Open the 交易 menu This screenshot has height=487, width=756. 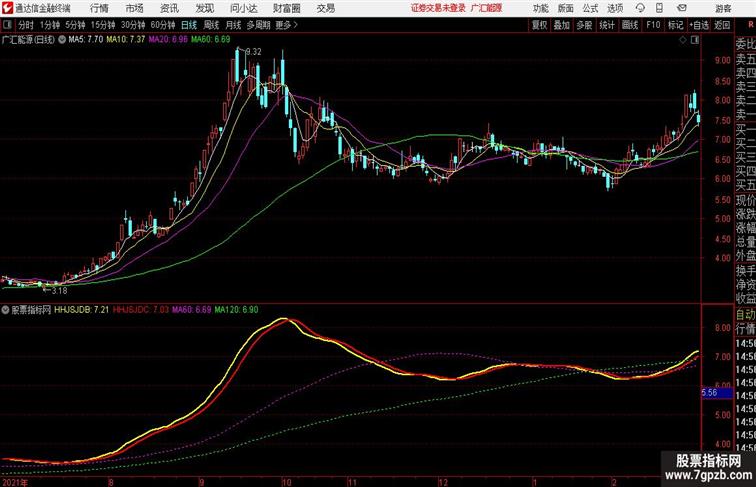coord(326,8)
